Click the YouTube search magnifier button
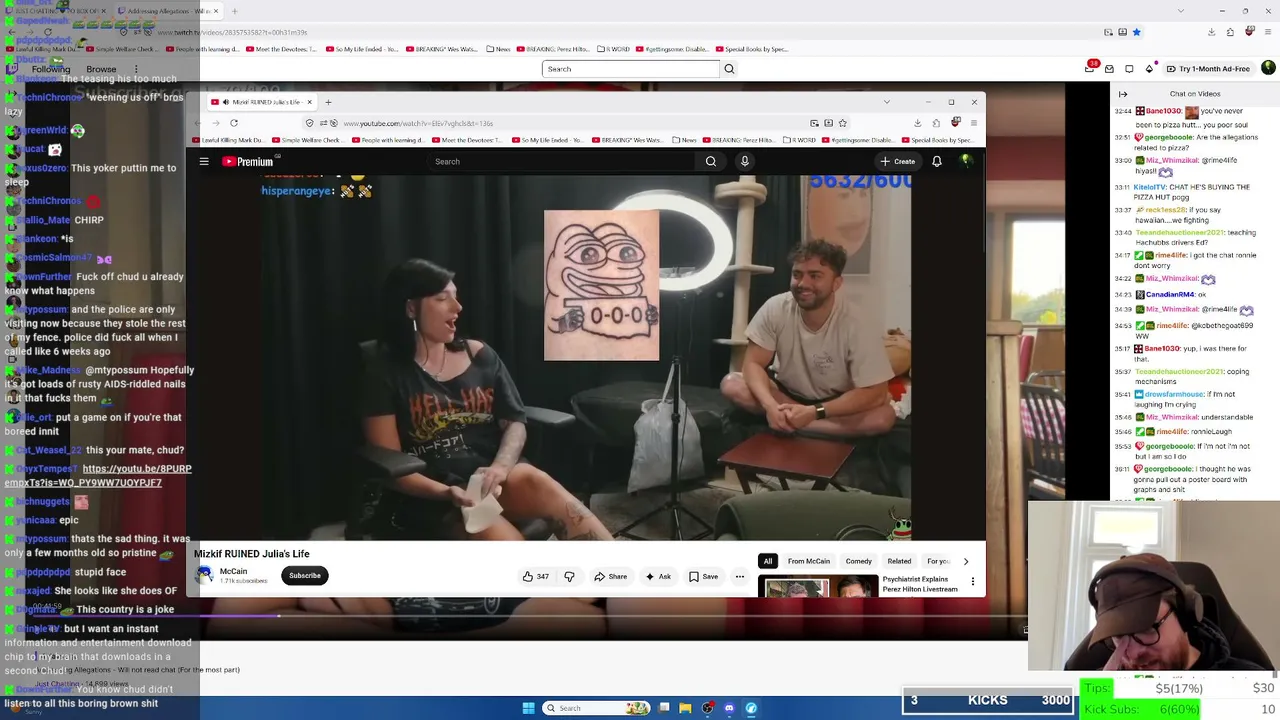Image resolution: width=1280 pixels, height=720 pixels. tap(711, 161)
